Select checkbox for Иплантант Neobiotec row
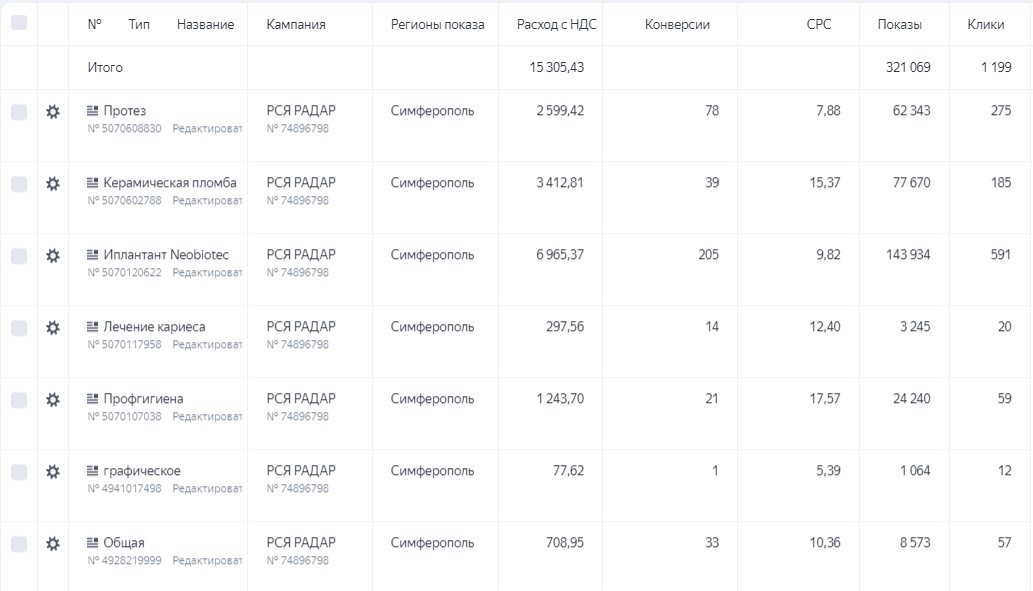 click(x=19, y=256)
